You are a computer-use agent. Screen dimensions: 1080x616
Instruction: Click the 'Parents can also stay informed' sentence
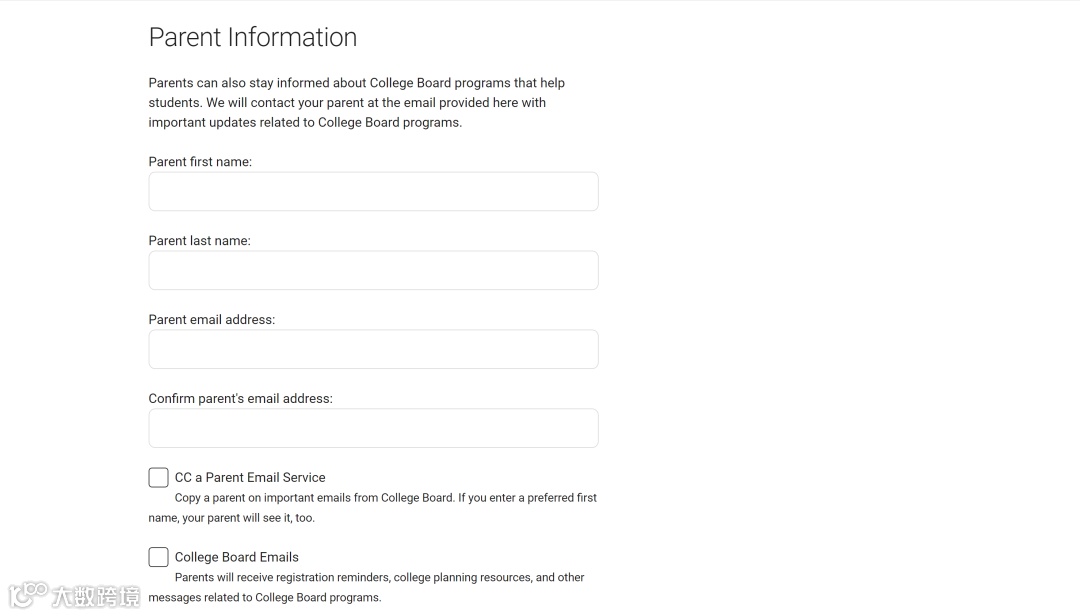point(357,92)
